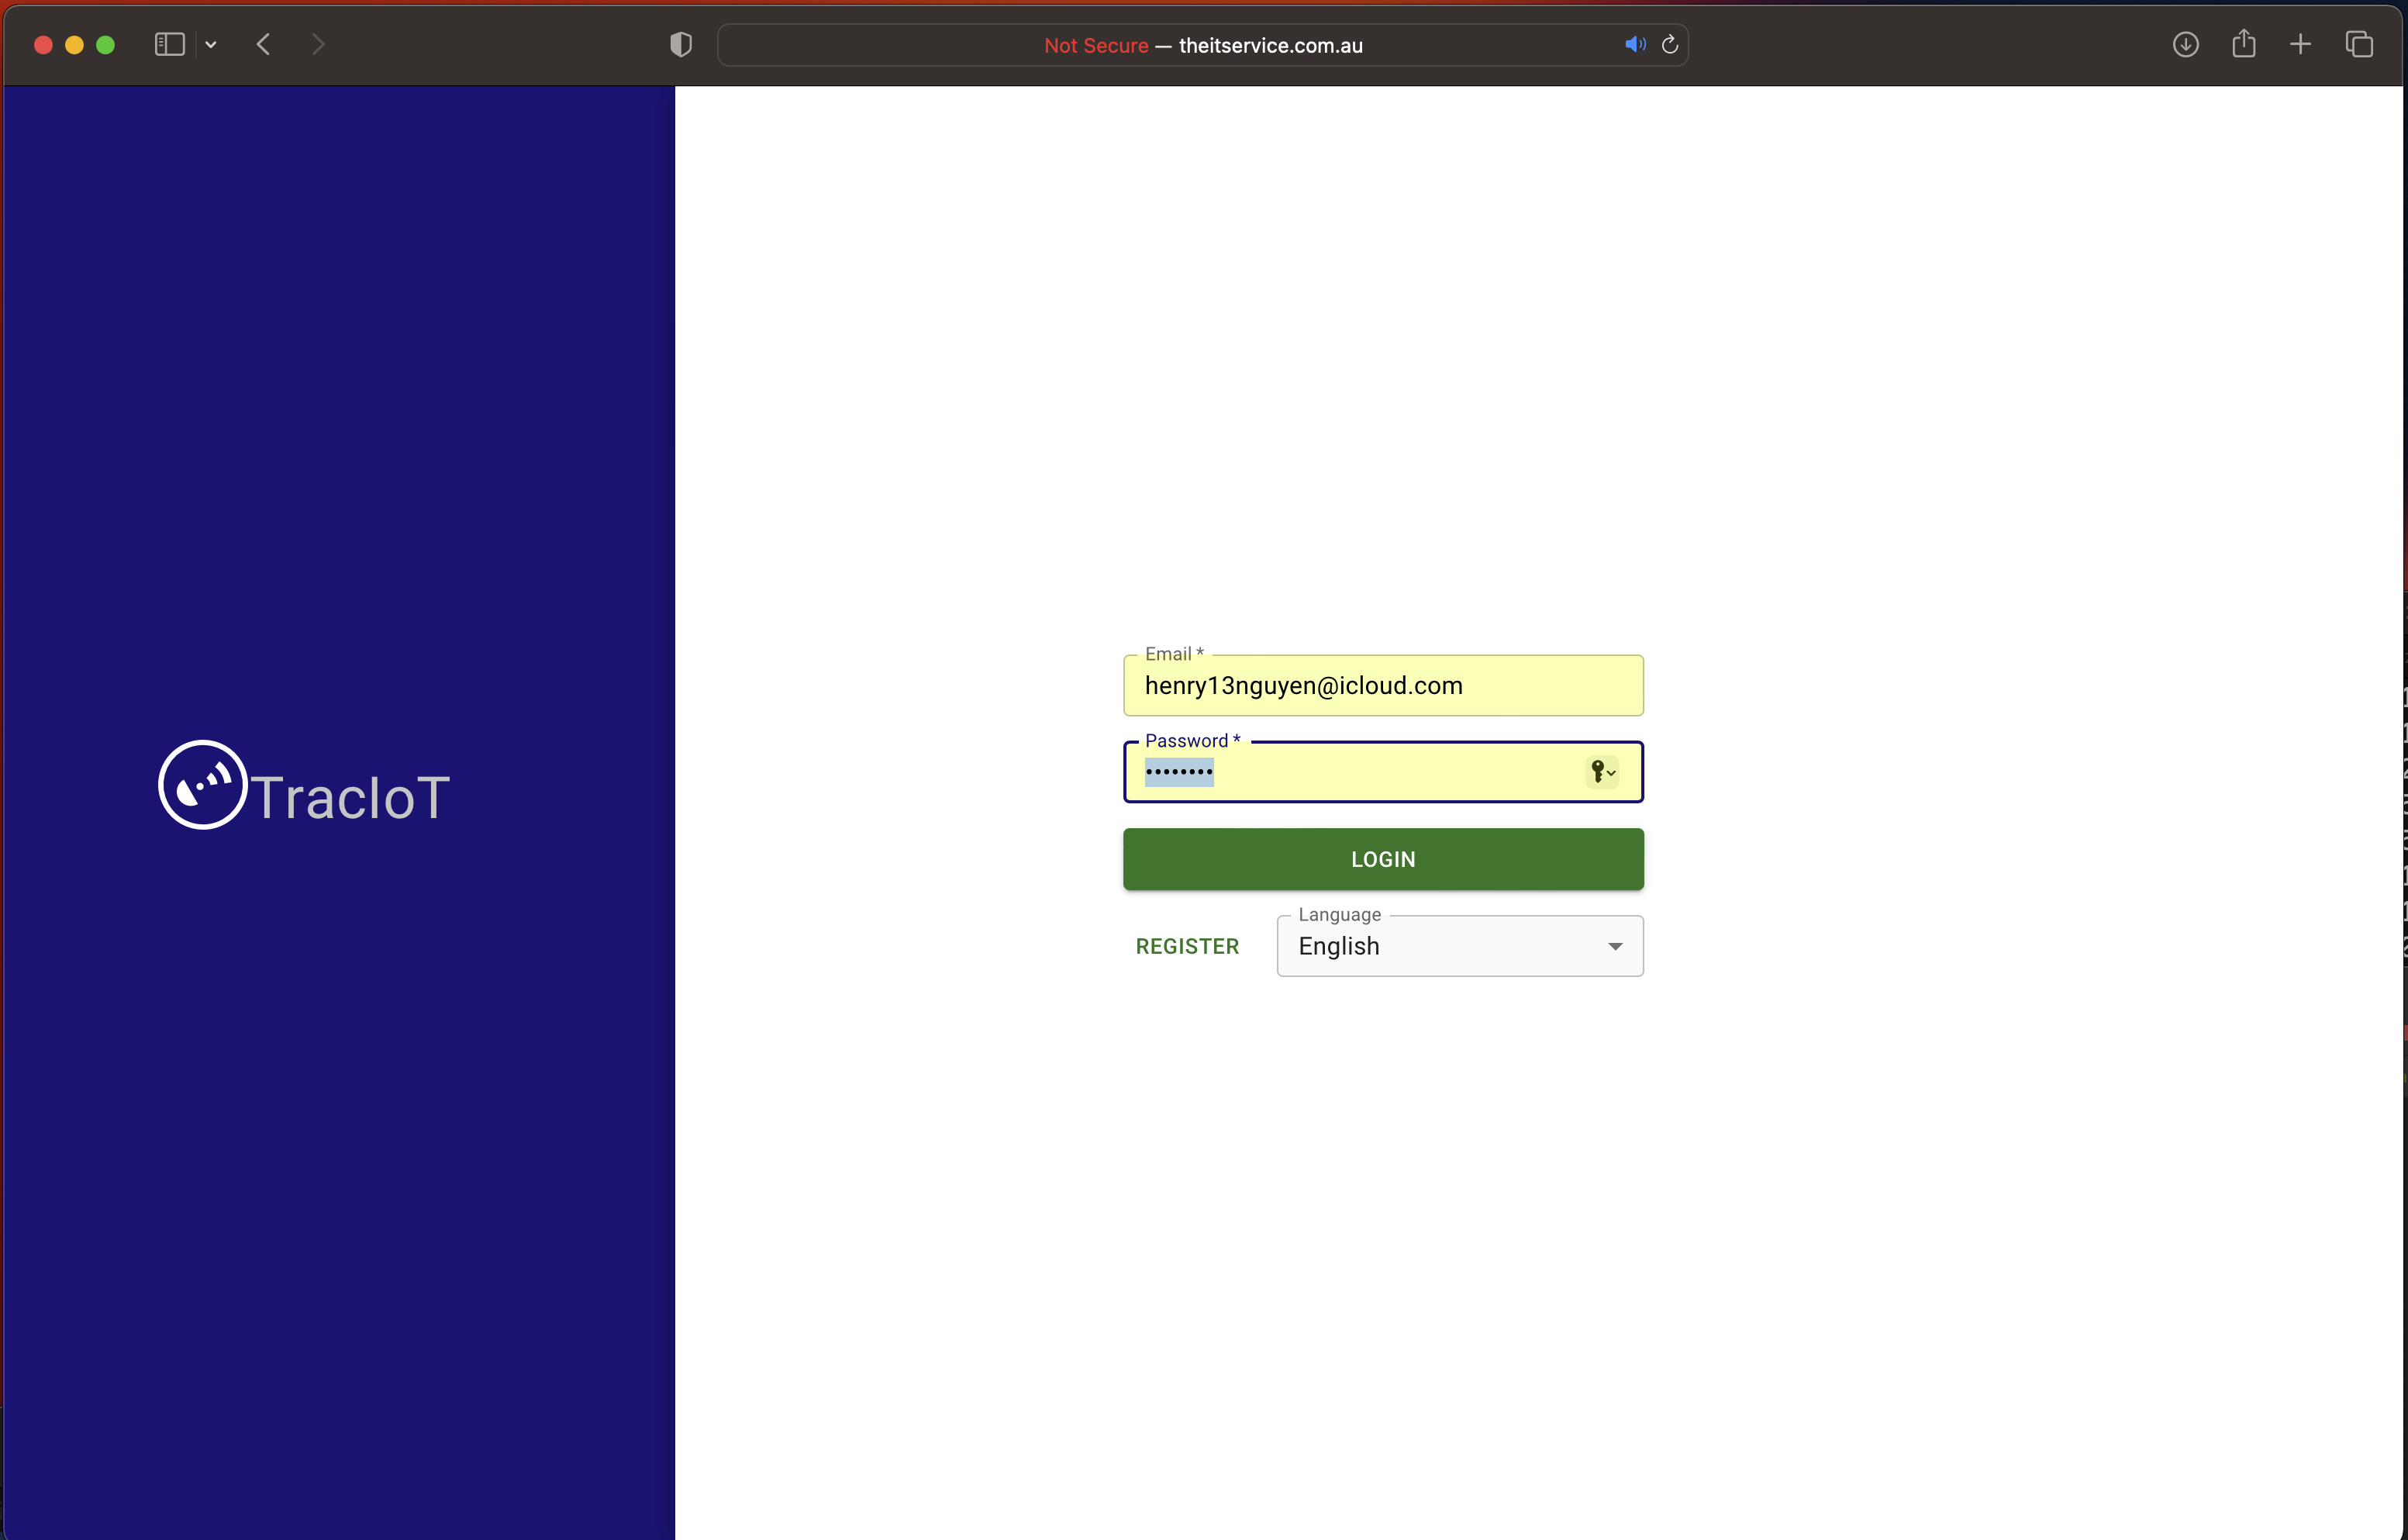Click the Email input field
Viewport: 2408px width, 1540px height.
pos(1383,685)
